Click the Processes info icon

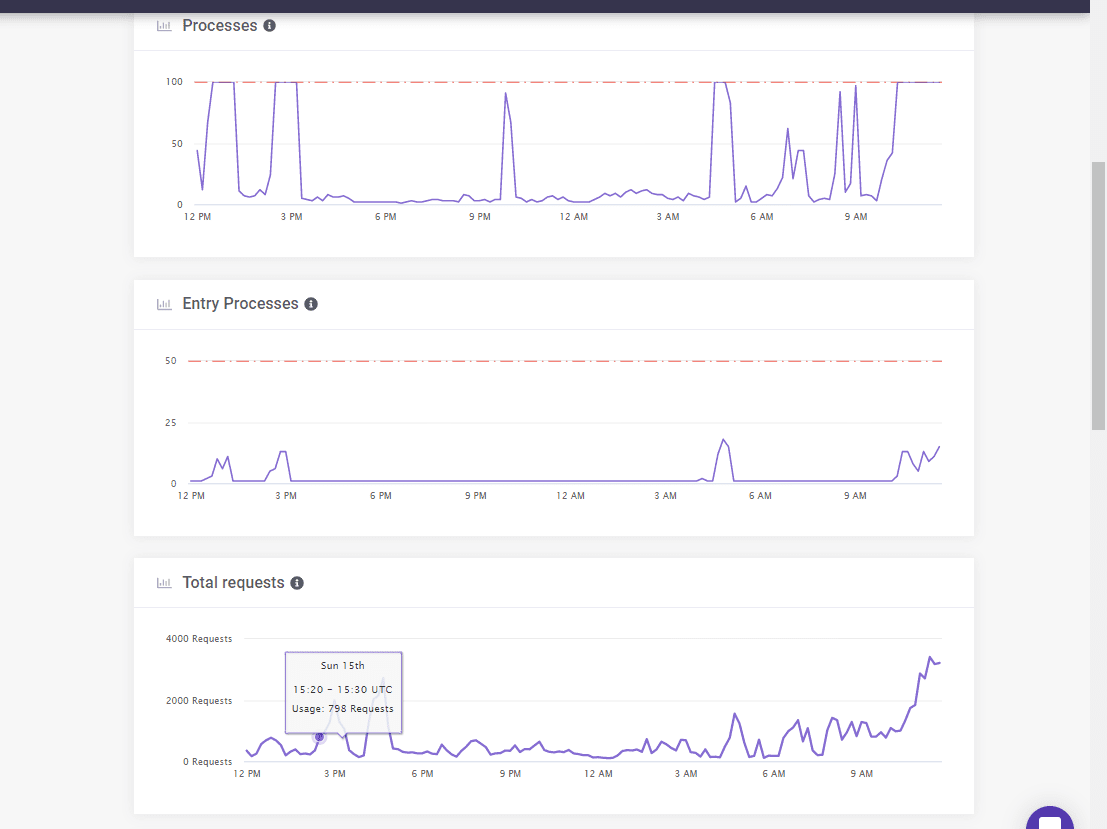click(269, 26)
